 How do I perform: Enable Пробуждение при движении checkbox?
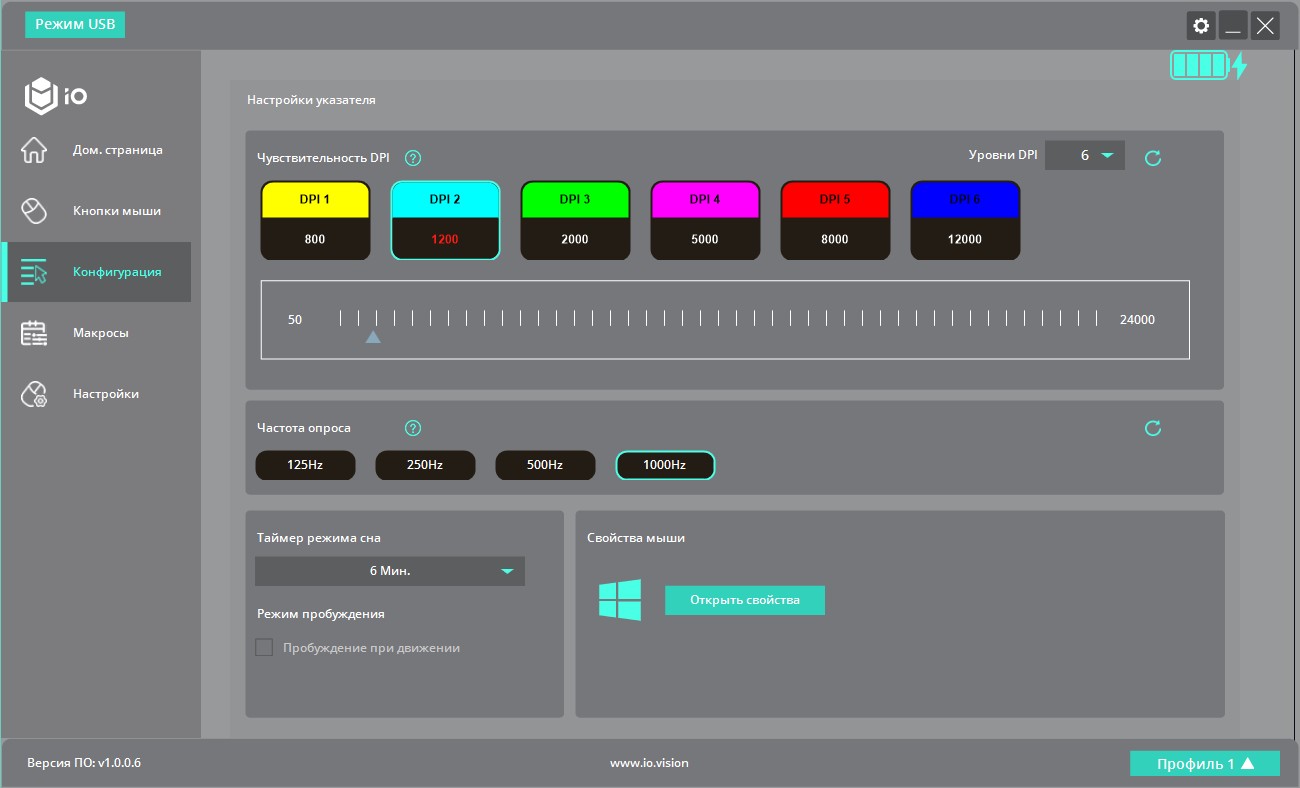click(264, 647)
